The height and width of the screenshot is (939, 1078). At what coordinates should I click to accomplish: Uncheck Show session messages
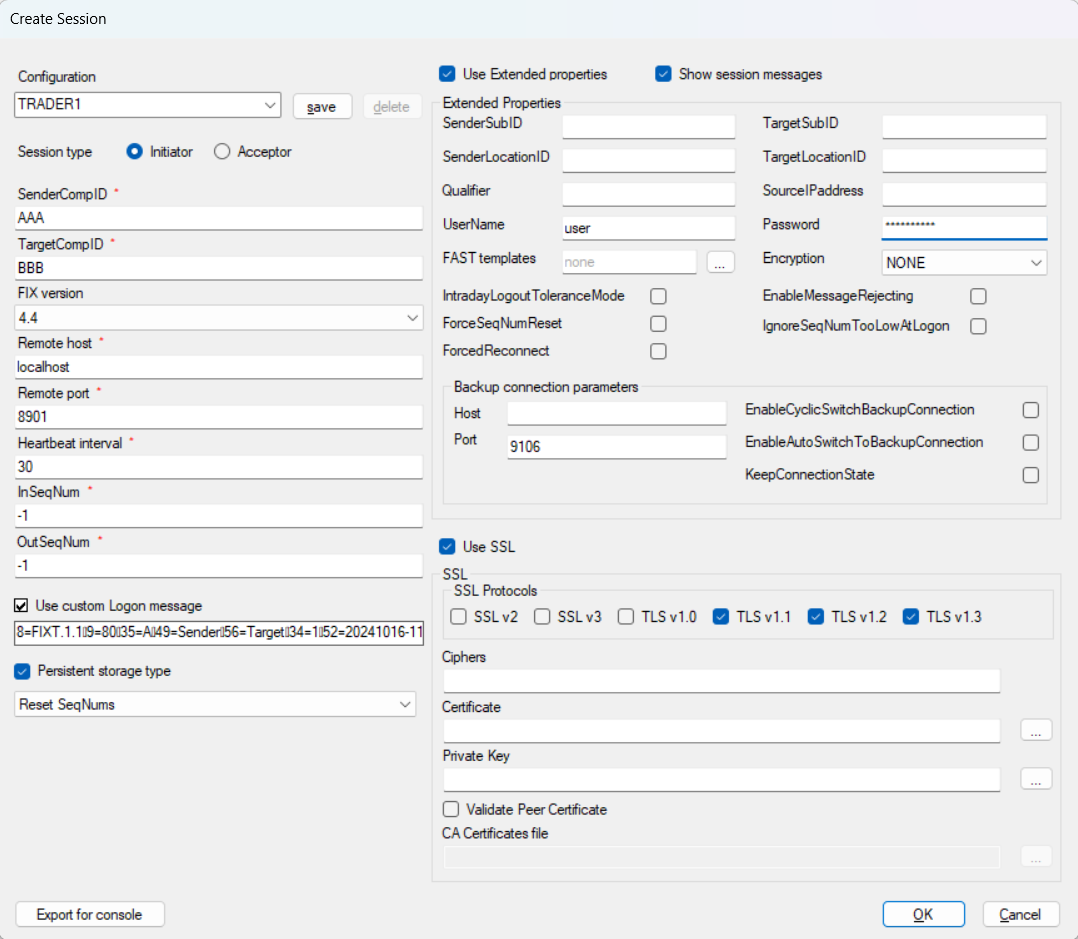click(663, 74)
